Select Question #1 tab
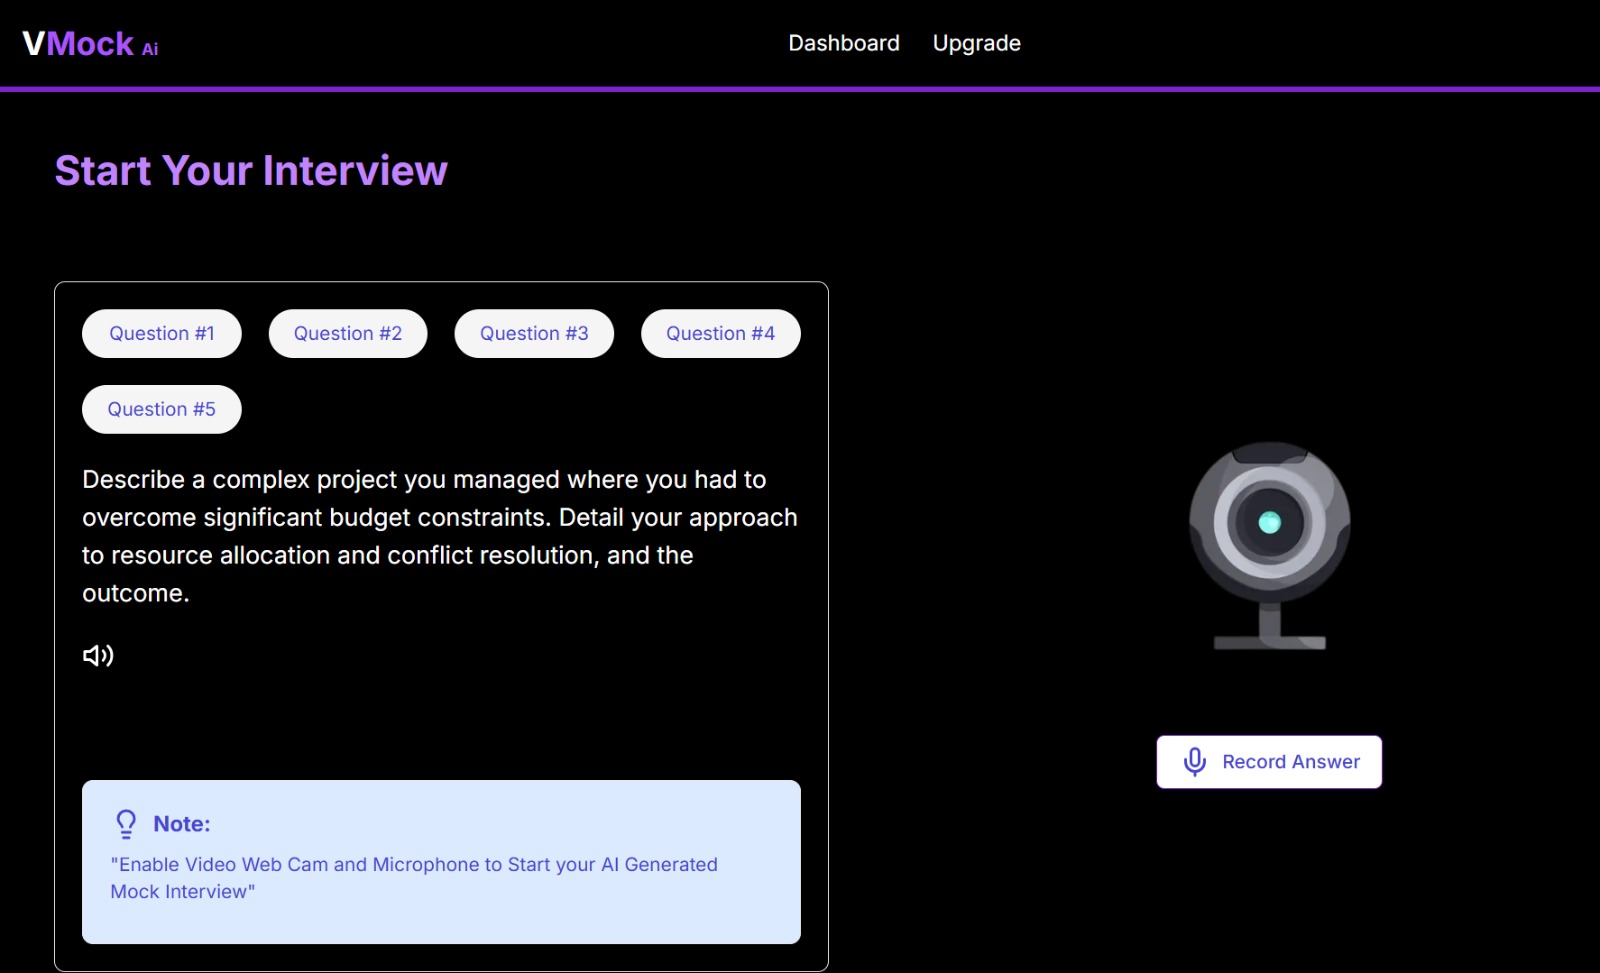This screenshot has height=973, width=1600. coord(162,334)
